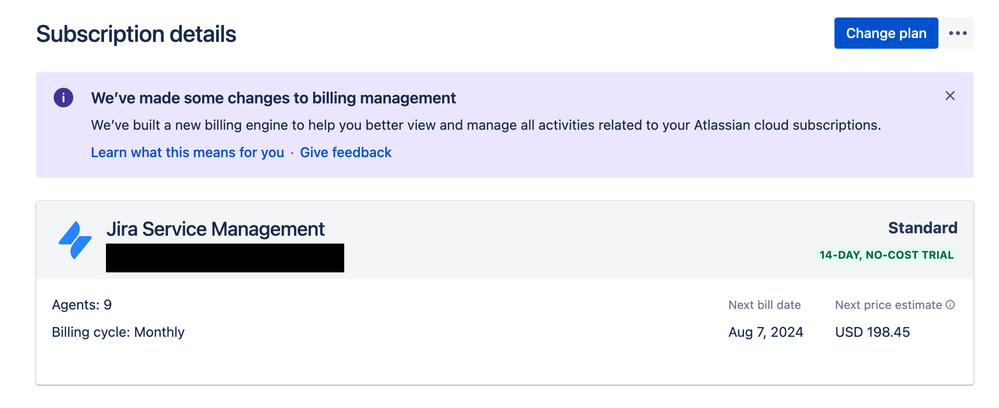
Task: Click the Next price estimate label
Action: tap(888, 305)
